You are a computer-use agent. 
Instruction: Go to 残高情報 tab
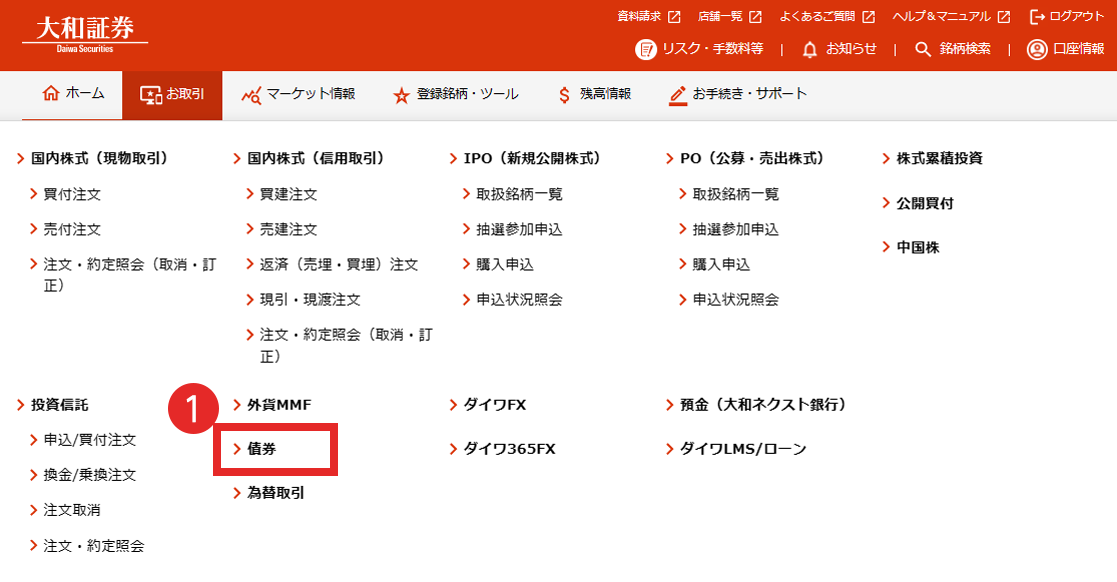(x=595, y=95)
